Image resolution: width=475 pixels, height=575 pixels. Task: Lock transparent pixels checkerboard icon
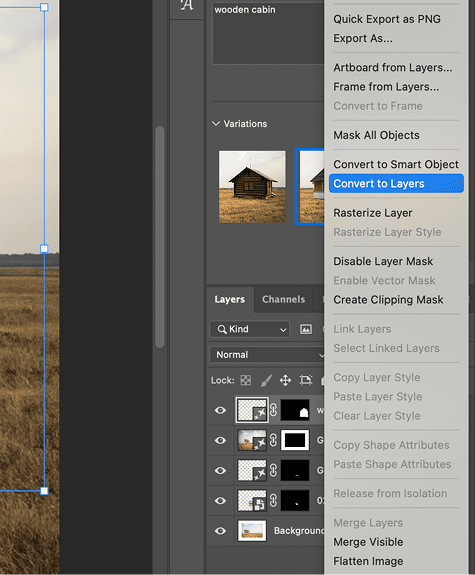click(x=245, y=380)
